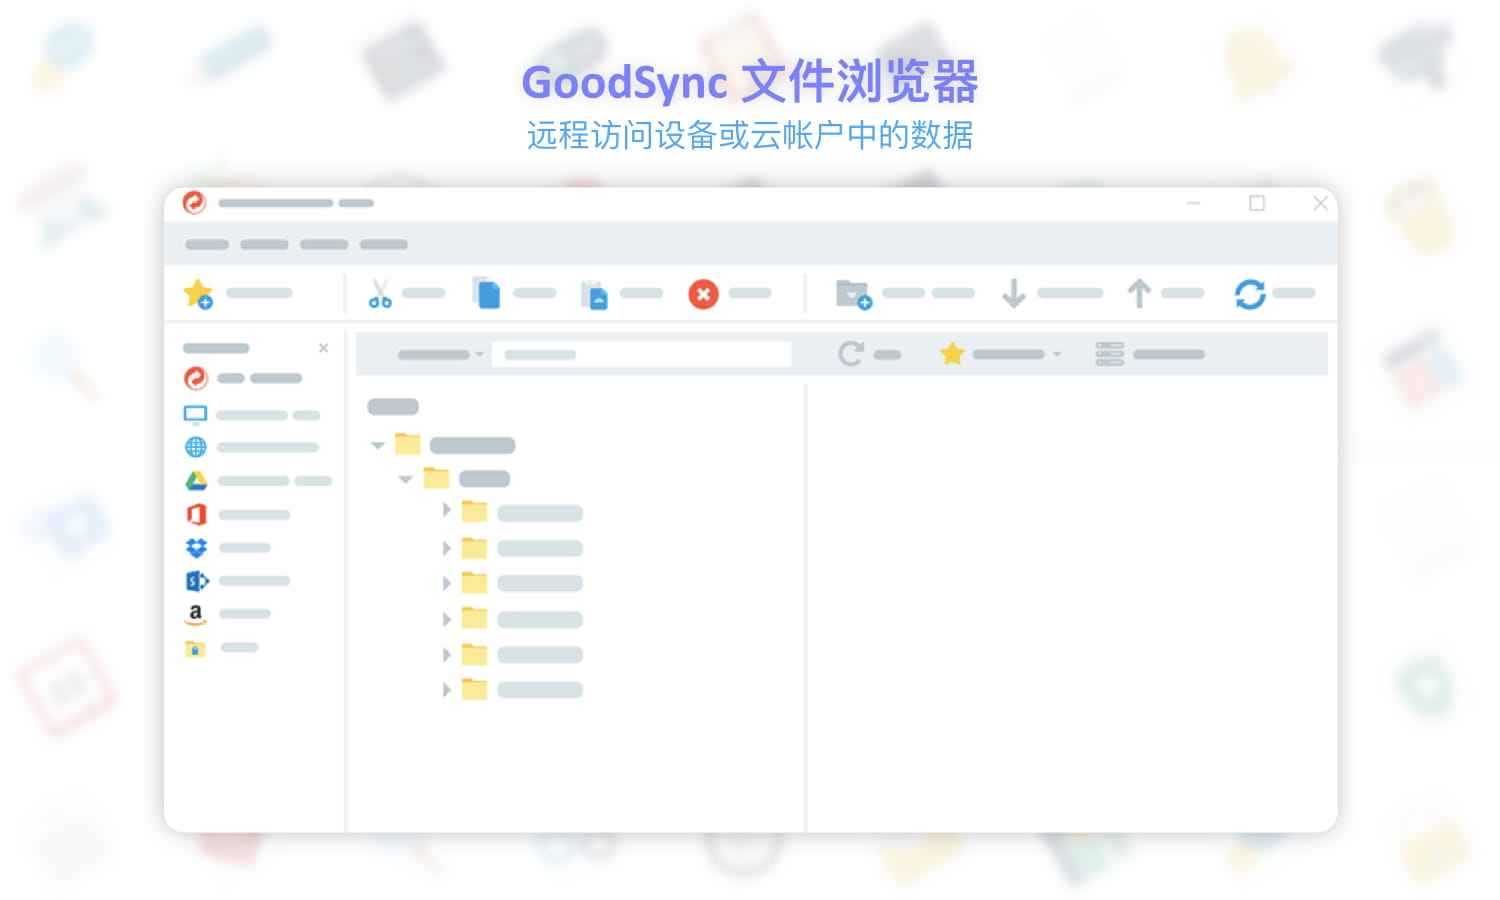The image size is (1500, 900).
Task: Close the GoodSync window
Action: tap(1320, 203)
